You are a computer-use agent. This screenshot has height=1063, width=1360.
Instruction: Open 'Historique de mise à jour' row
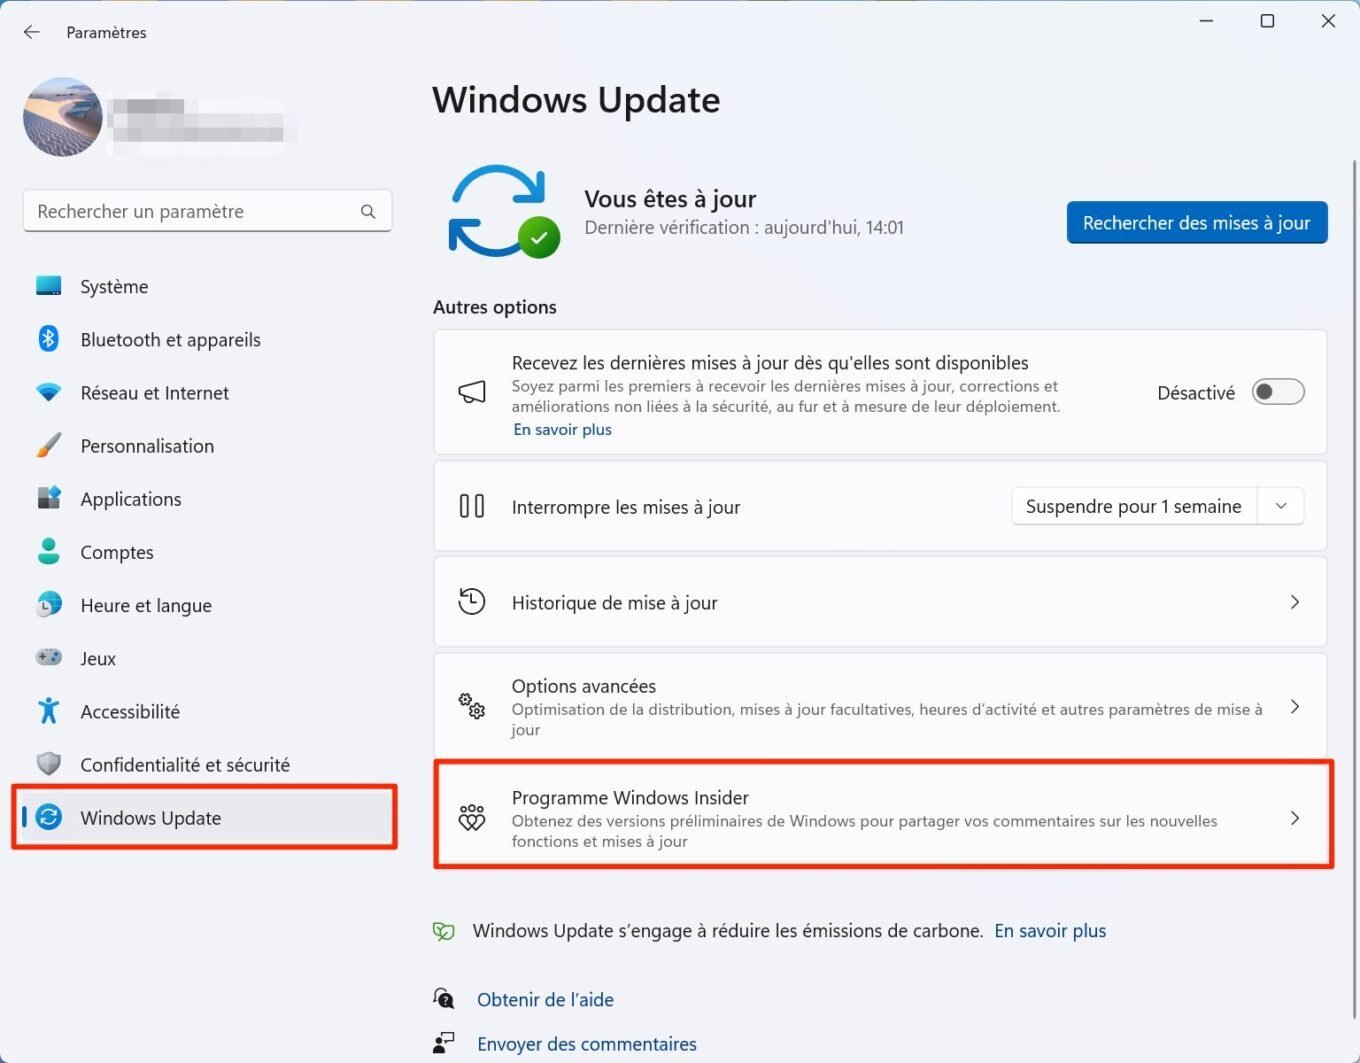coord(880,602)
